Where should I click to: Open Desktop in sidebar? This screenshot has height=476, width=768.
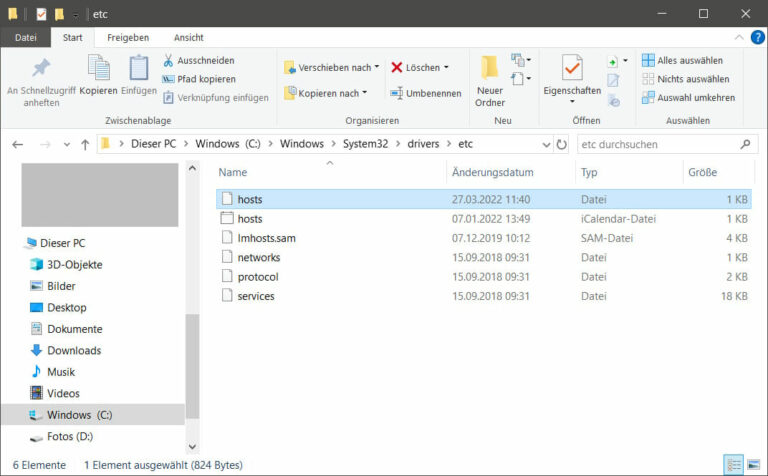(58, 308)
